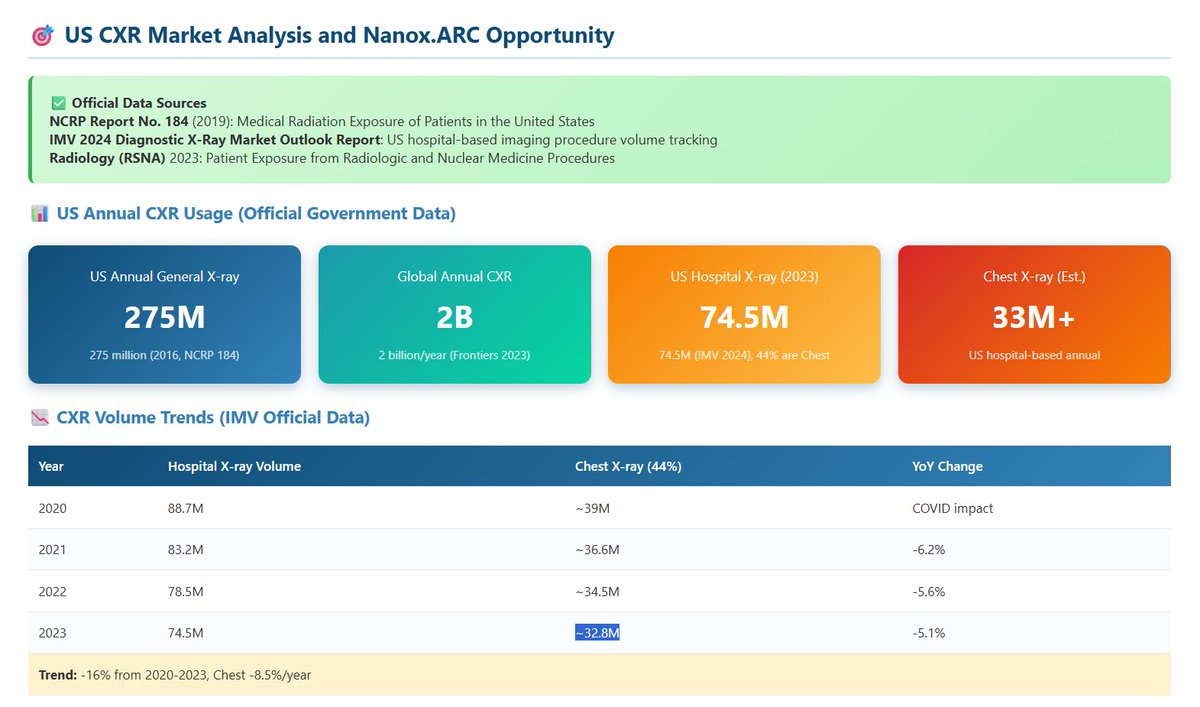Click the '~34.5M' chest X-ray cell
The height and width of the screenshot is (707, 1200).
[597, 592]
